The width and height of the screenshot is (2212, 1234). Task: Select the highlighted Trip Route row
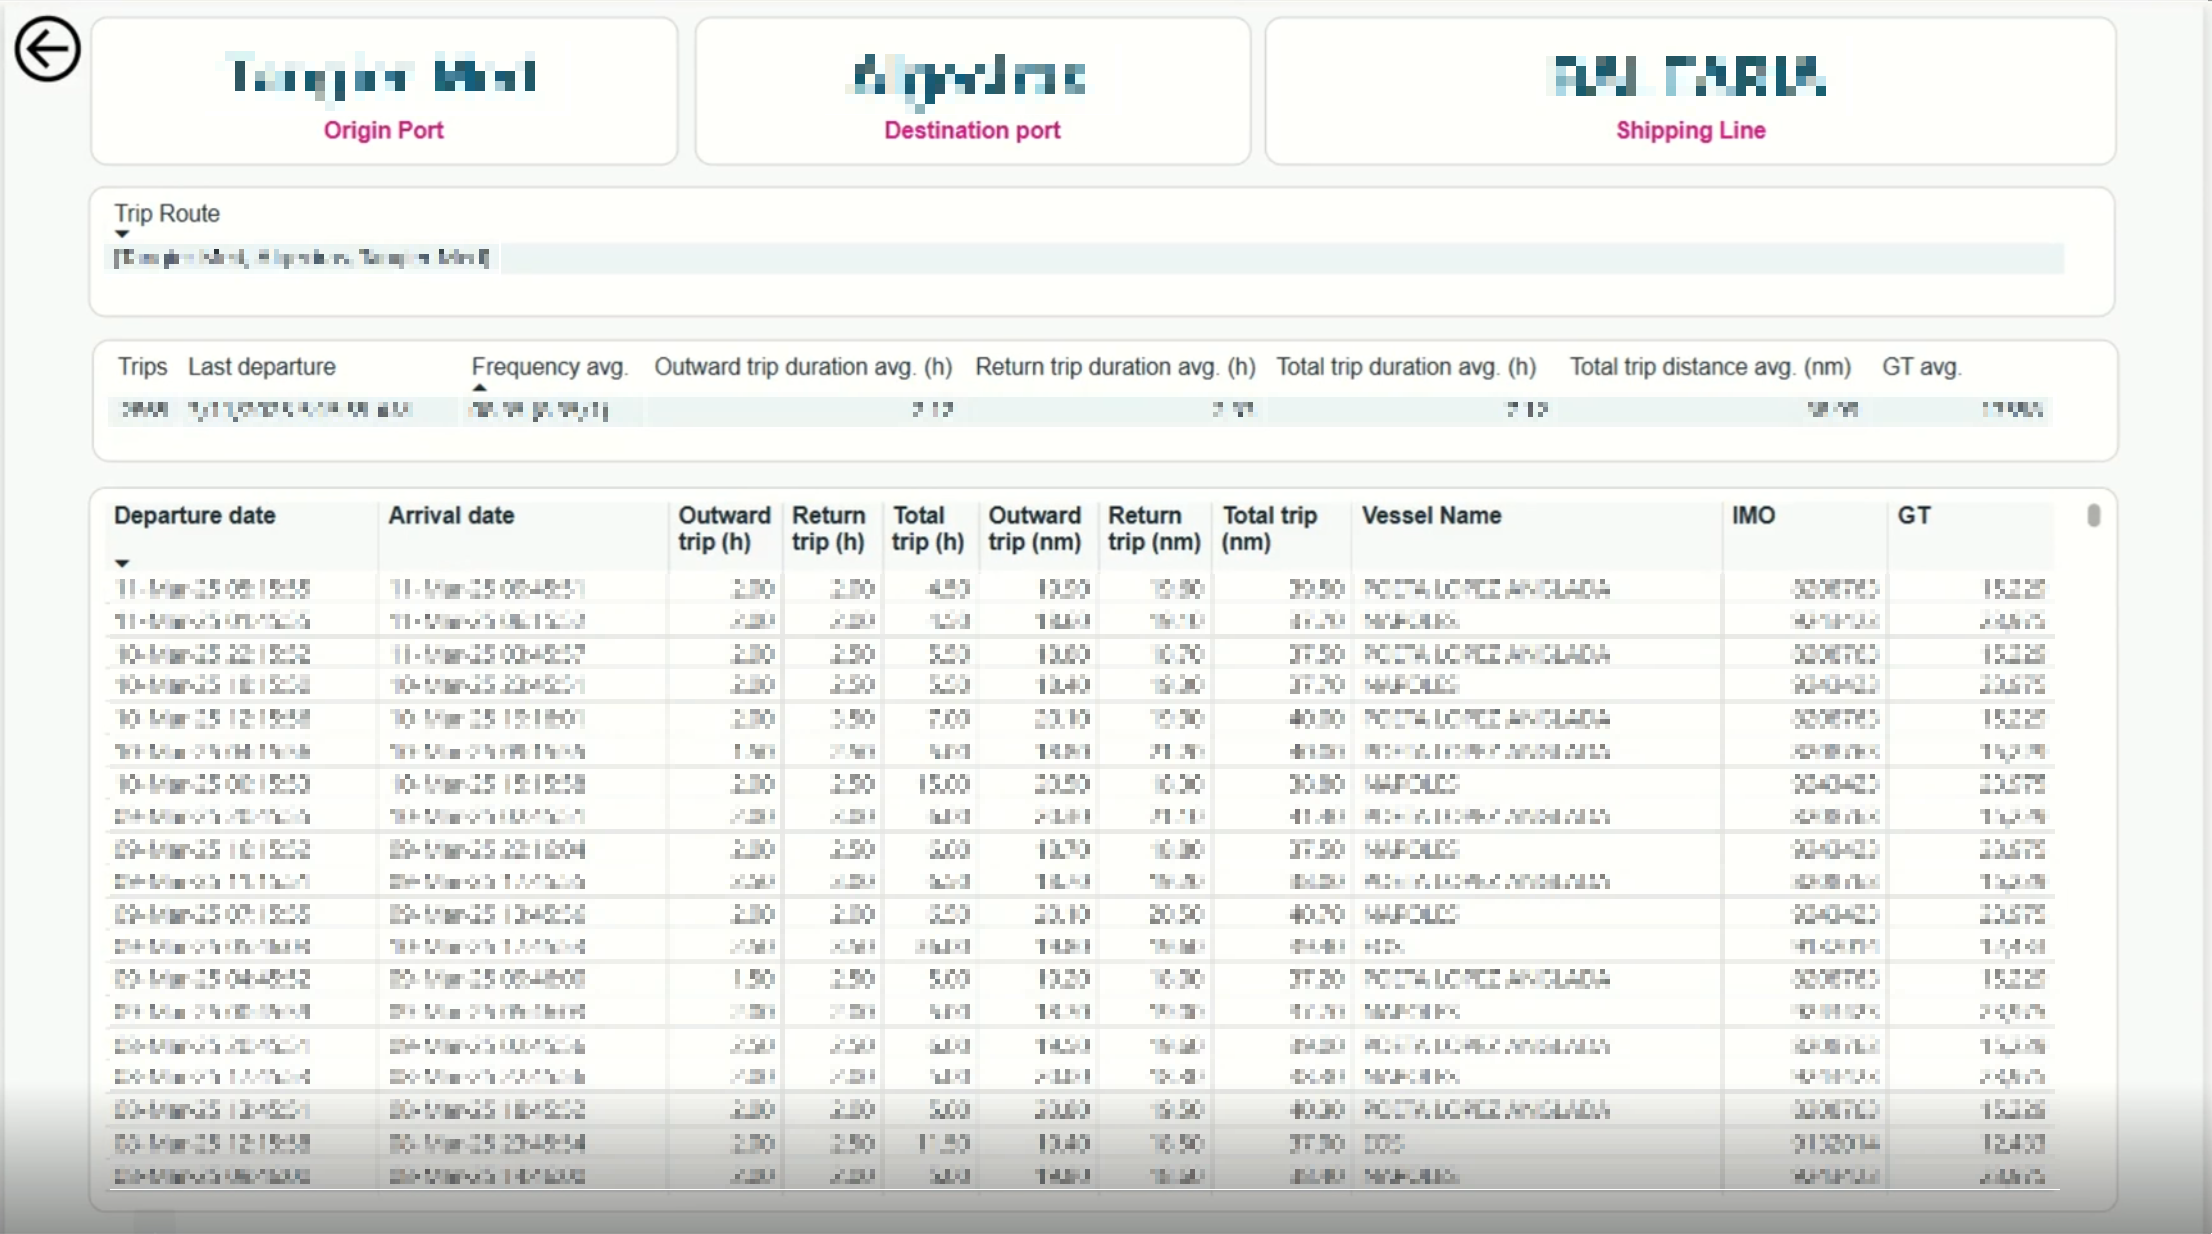(x=302, y=258)
